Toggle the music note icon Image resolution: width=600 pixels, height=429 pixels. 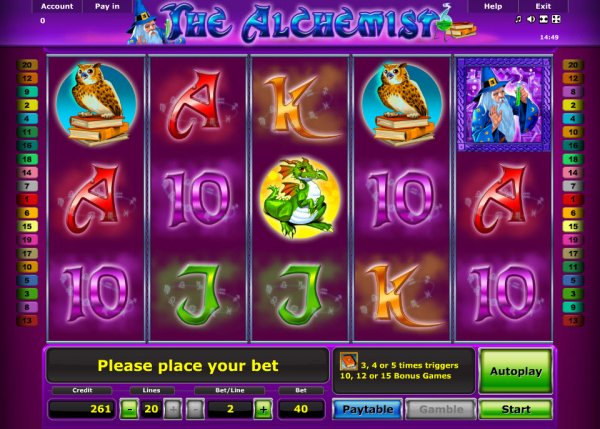coord(518,19)
